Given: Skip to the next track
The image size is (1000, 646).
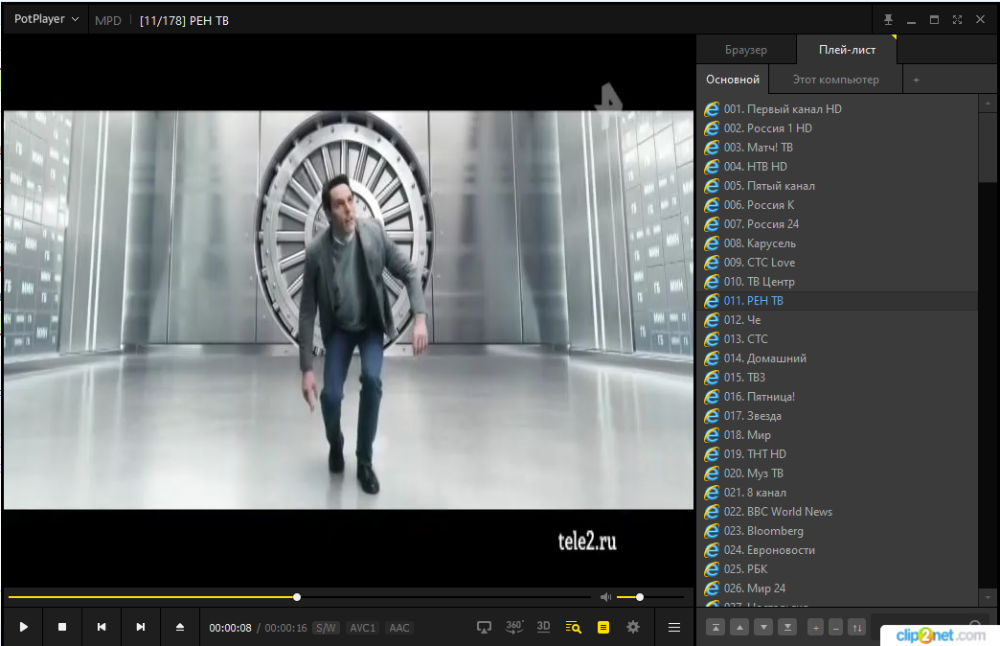Looking at the screenshot, I should [140, 627].
